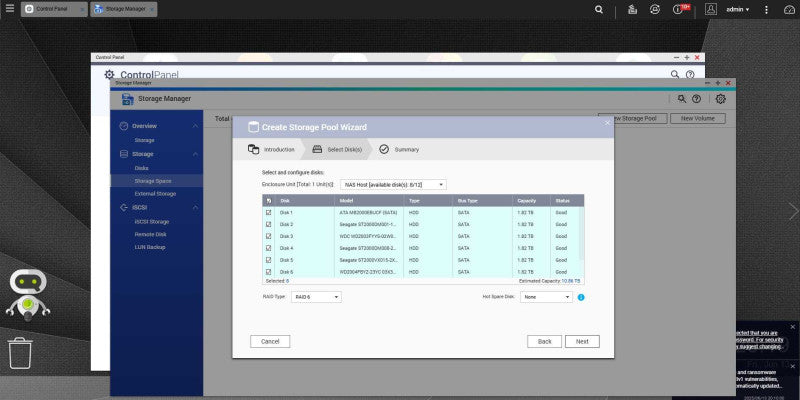The image size is (800, 400).
Task: Click the search magnifier in top bar
Action: click(599, 10)
